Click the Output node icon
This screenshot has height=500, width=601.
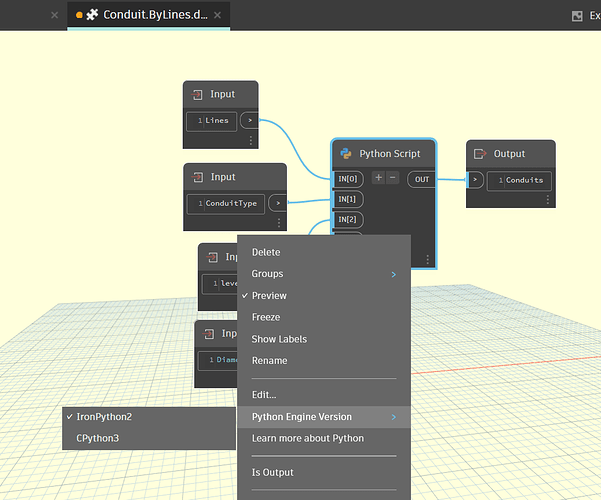click(481, 154)
